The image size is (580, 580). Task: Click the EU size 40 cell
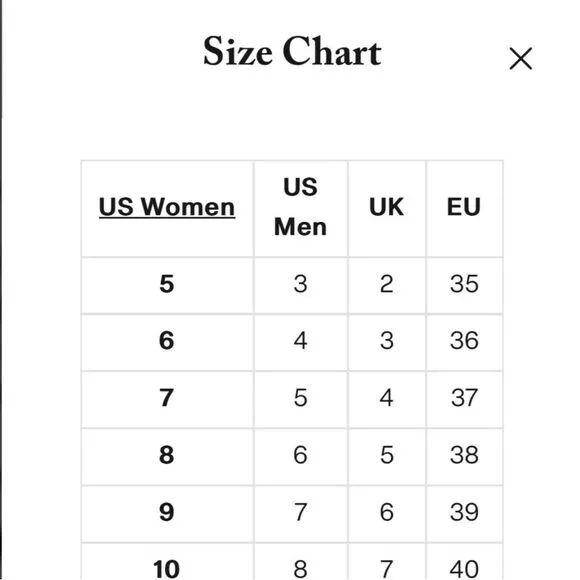click(x=464, y=562)
